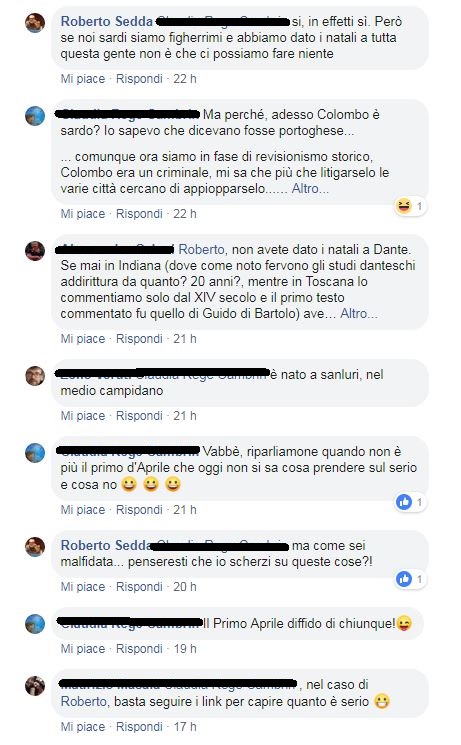This screenshot has width=461, height=745.
Task: Like the first comment by Roberto Sedda
Action: pos(83,78)
